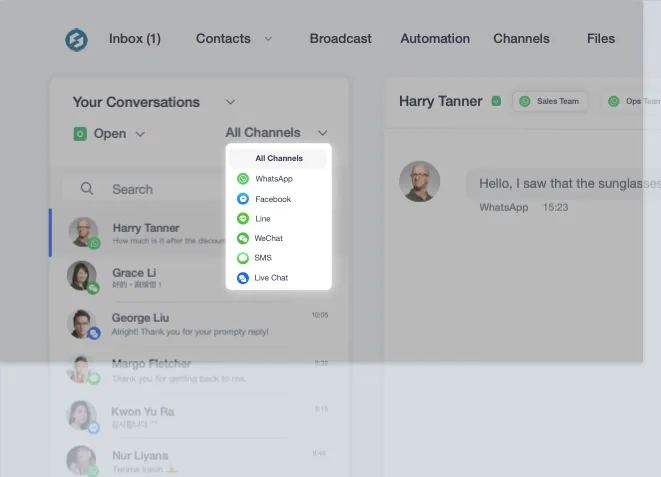
Task: Expand the Your Conversations chevron
Action: click(230, 102)
